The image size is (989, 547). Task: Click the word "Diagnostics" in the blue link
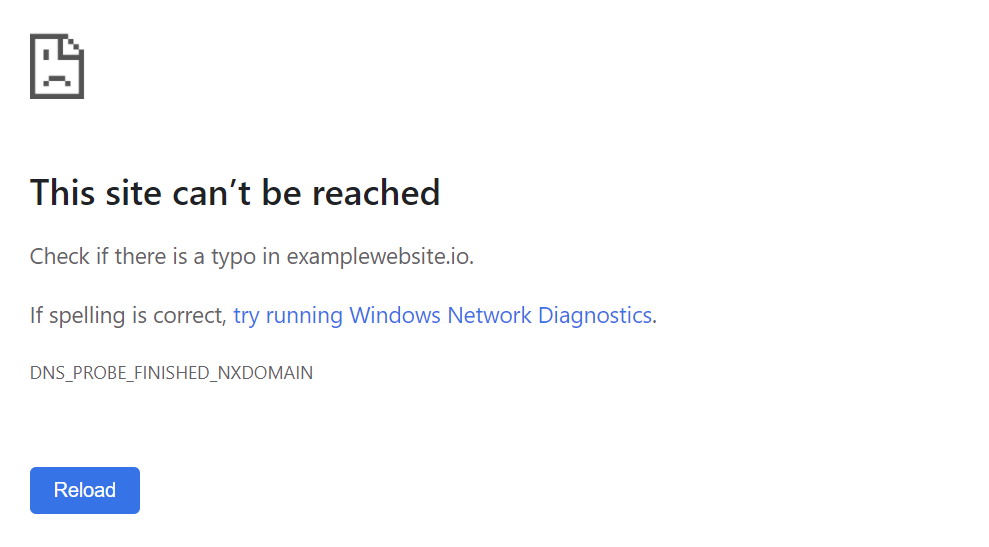[x=595, y=315]
